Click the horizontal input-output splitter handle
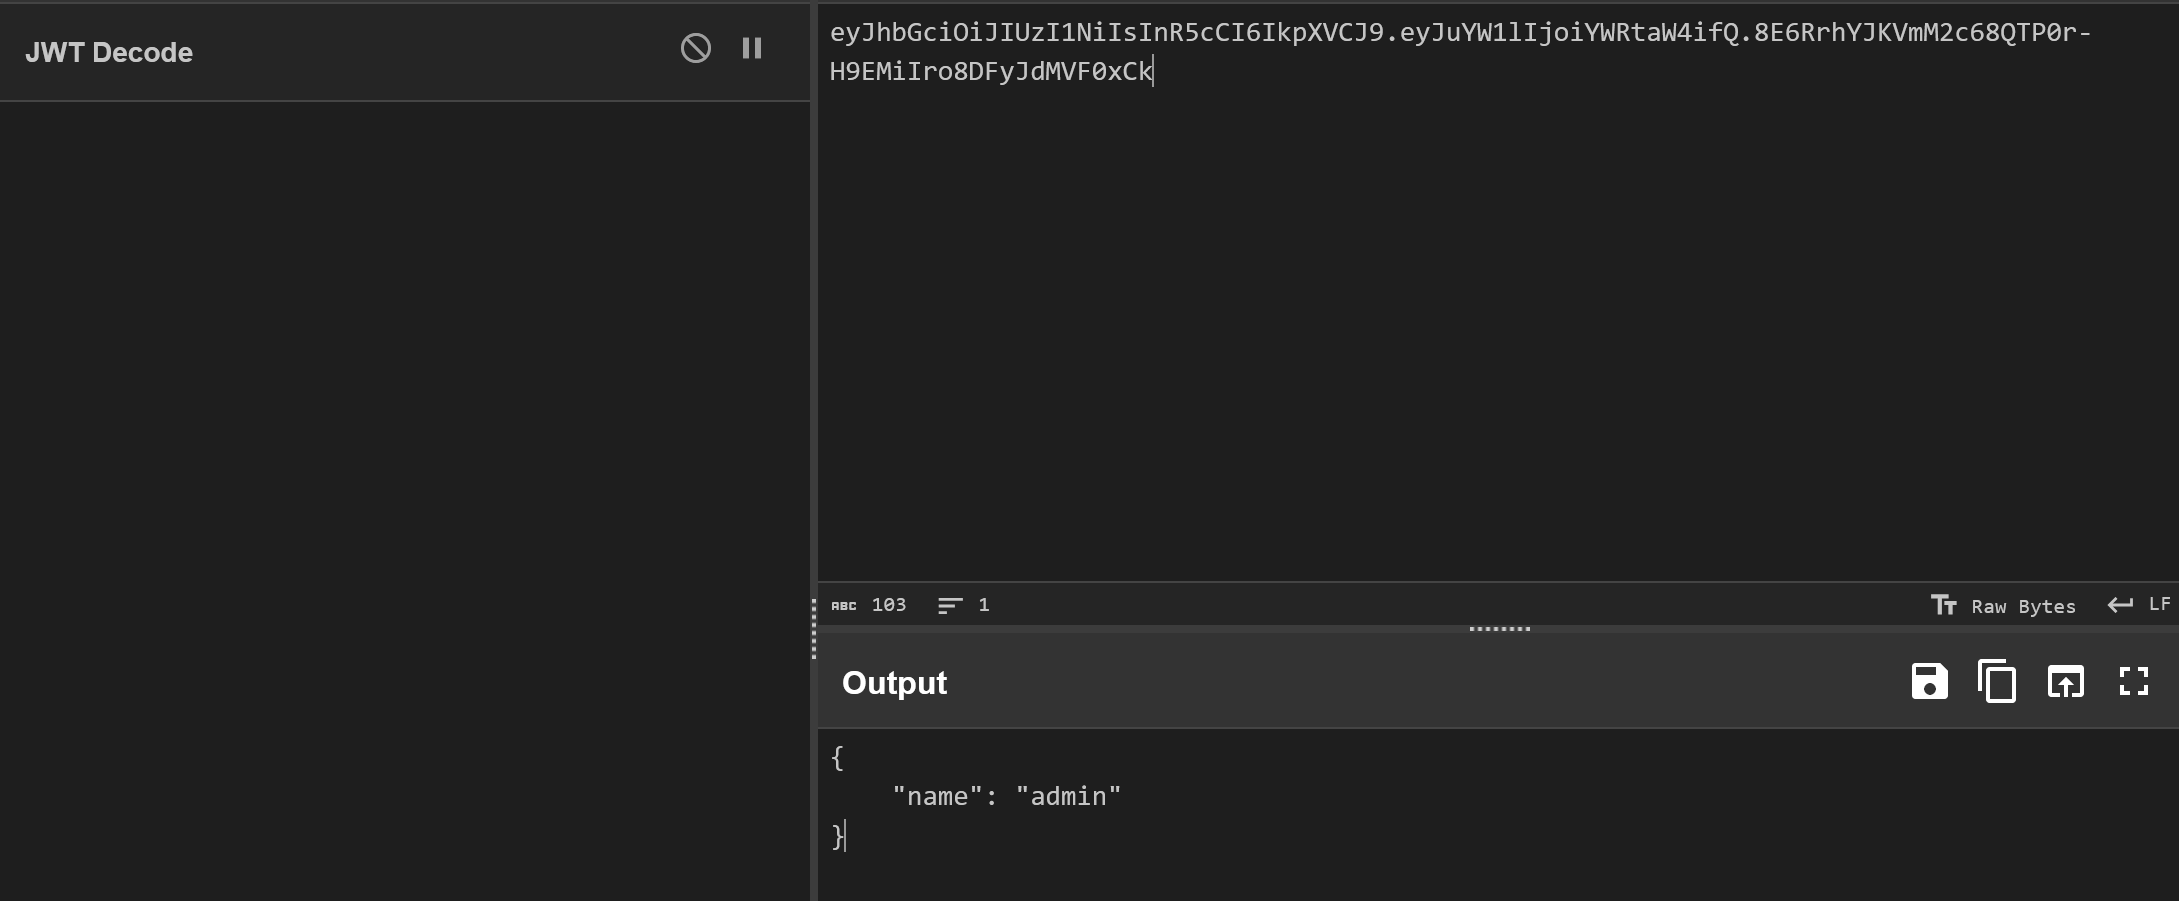The image size is (2179, 901). (x=1499, y=629)
